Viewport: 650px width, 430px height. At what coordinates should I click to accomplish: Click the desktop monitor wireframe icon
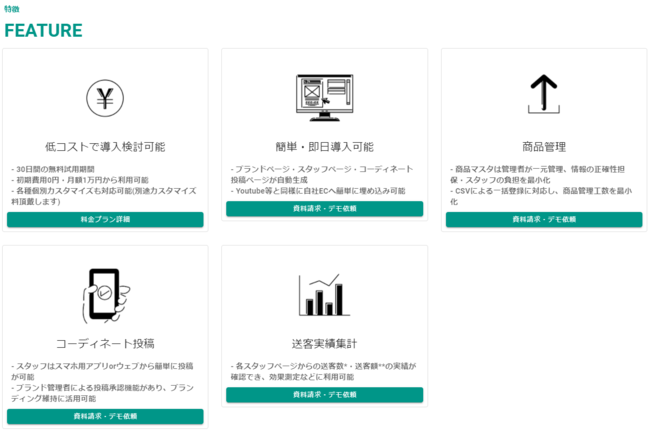click(325, 98)
